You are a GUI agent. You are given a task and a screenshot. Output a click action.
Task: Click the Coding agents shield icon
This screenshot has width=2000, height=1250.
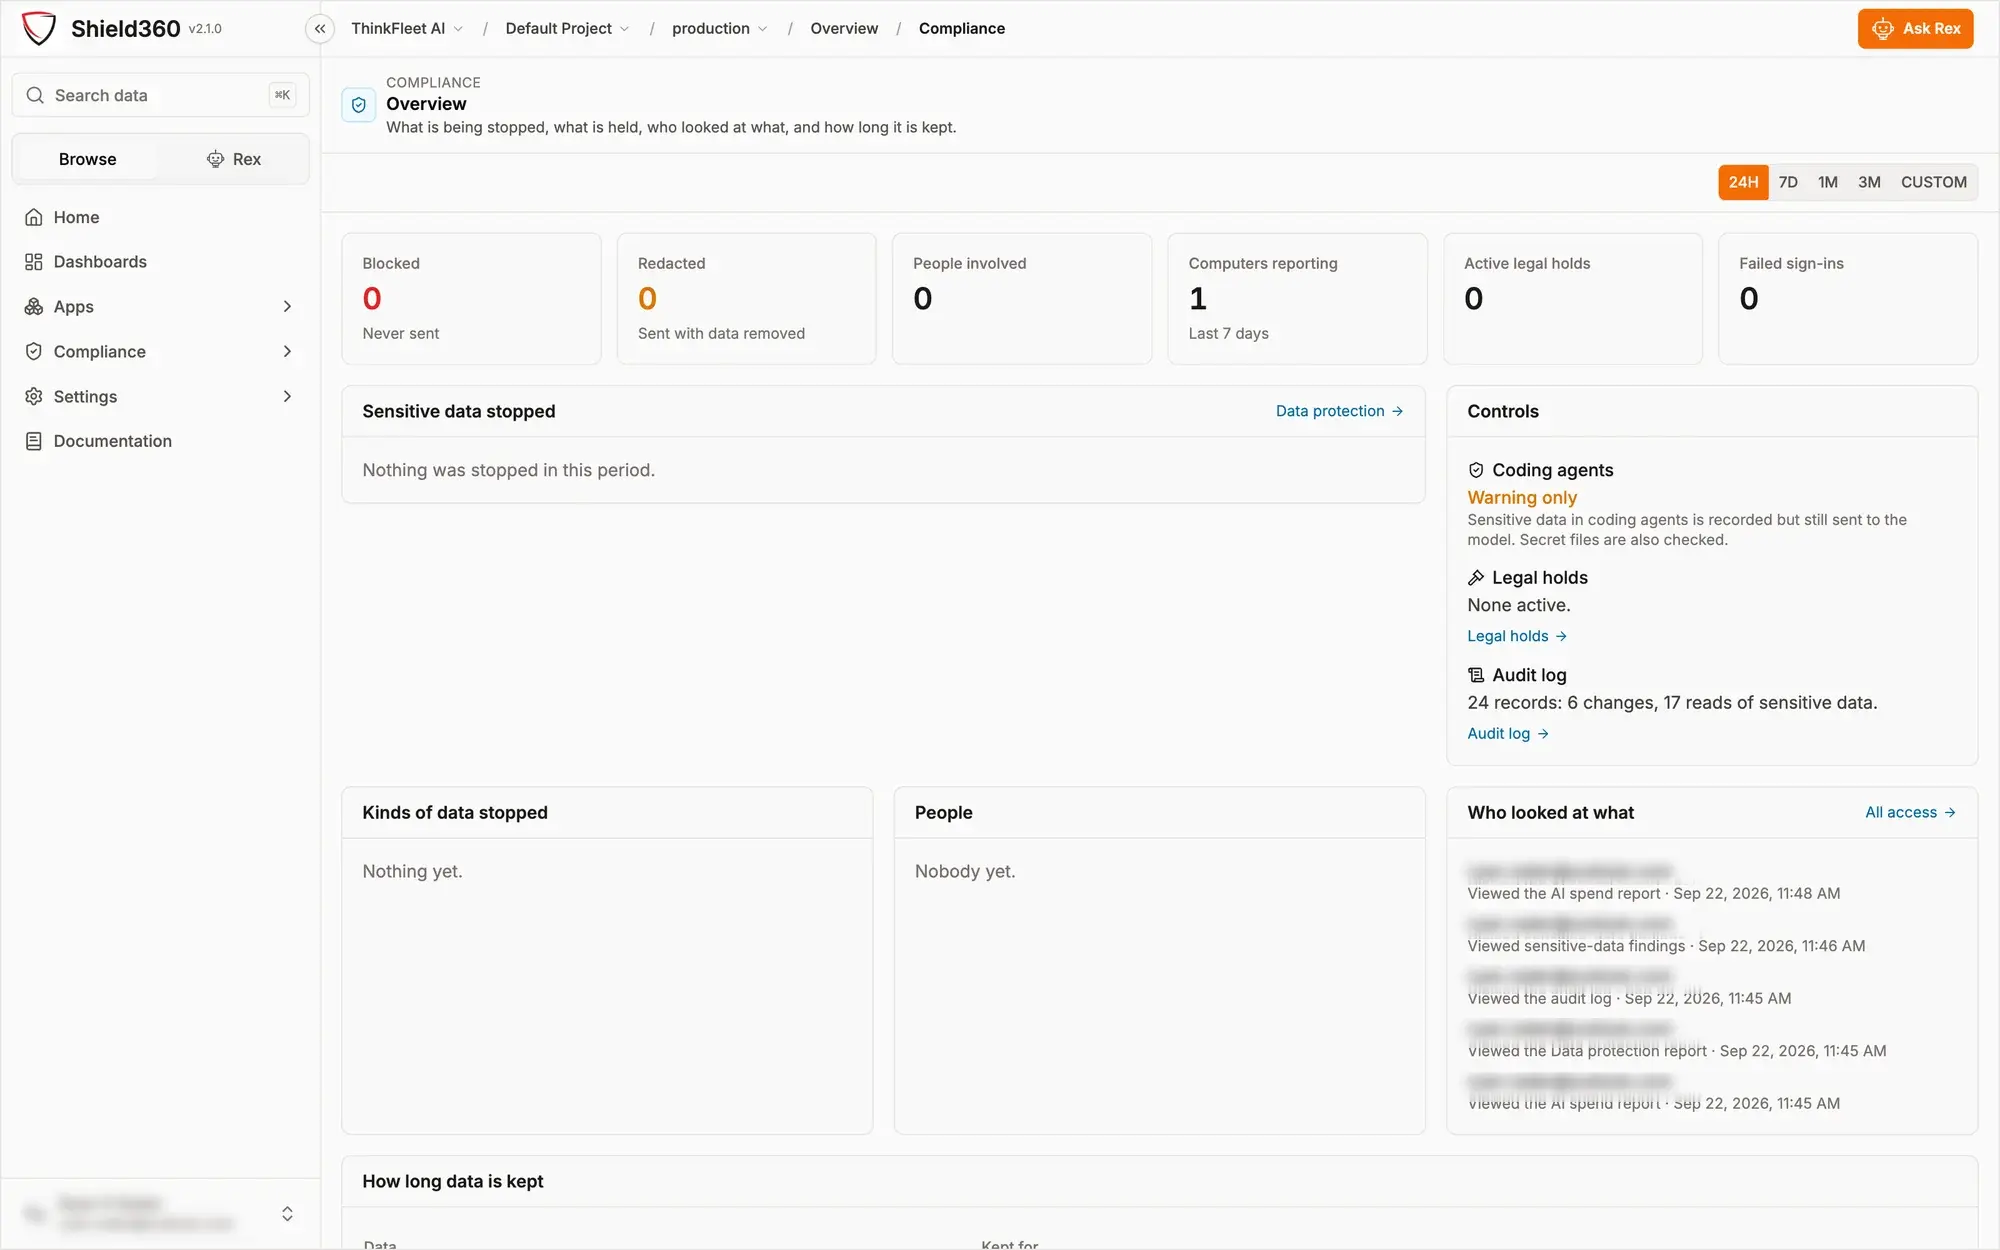coord(1476,470)
